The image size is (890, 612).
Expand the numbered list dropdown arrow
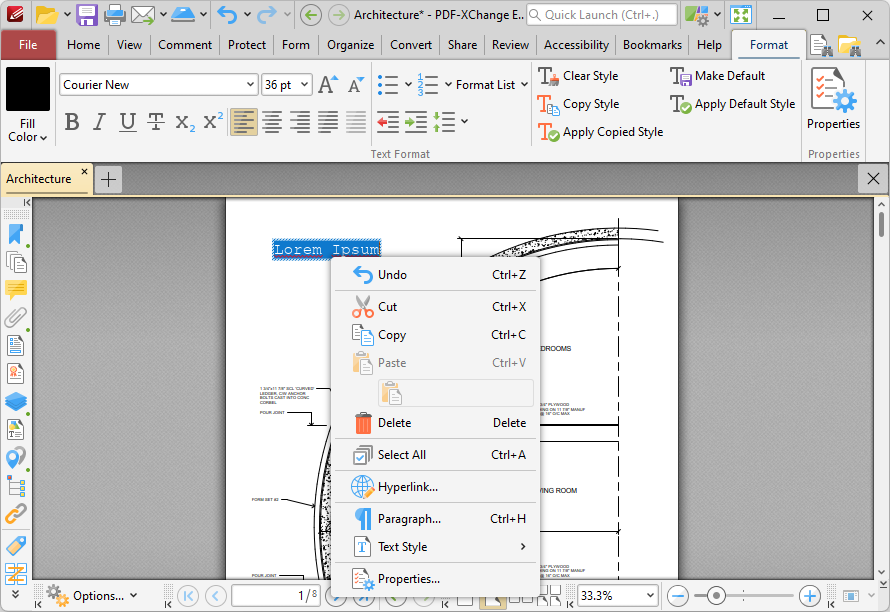pos(448,85)
